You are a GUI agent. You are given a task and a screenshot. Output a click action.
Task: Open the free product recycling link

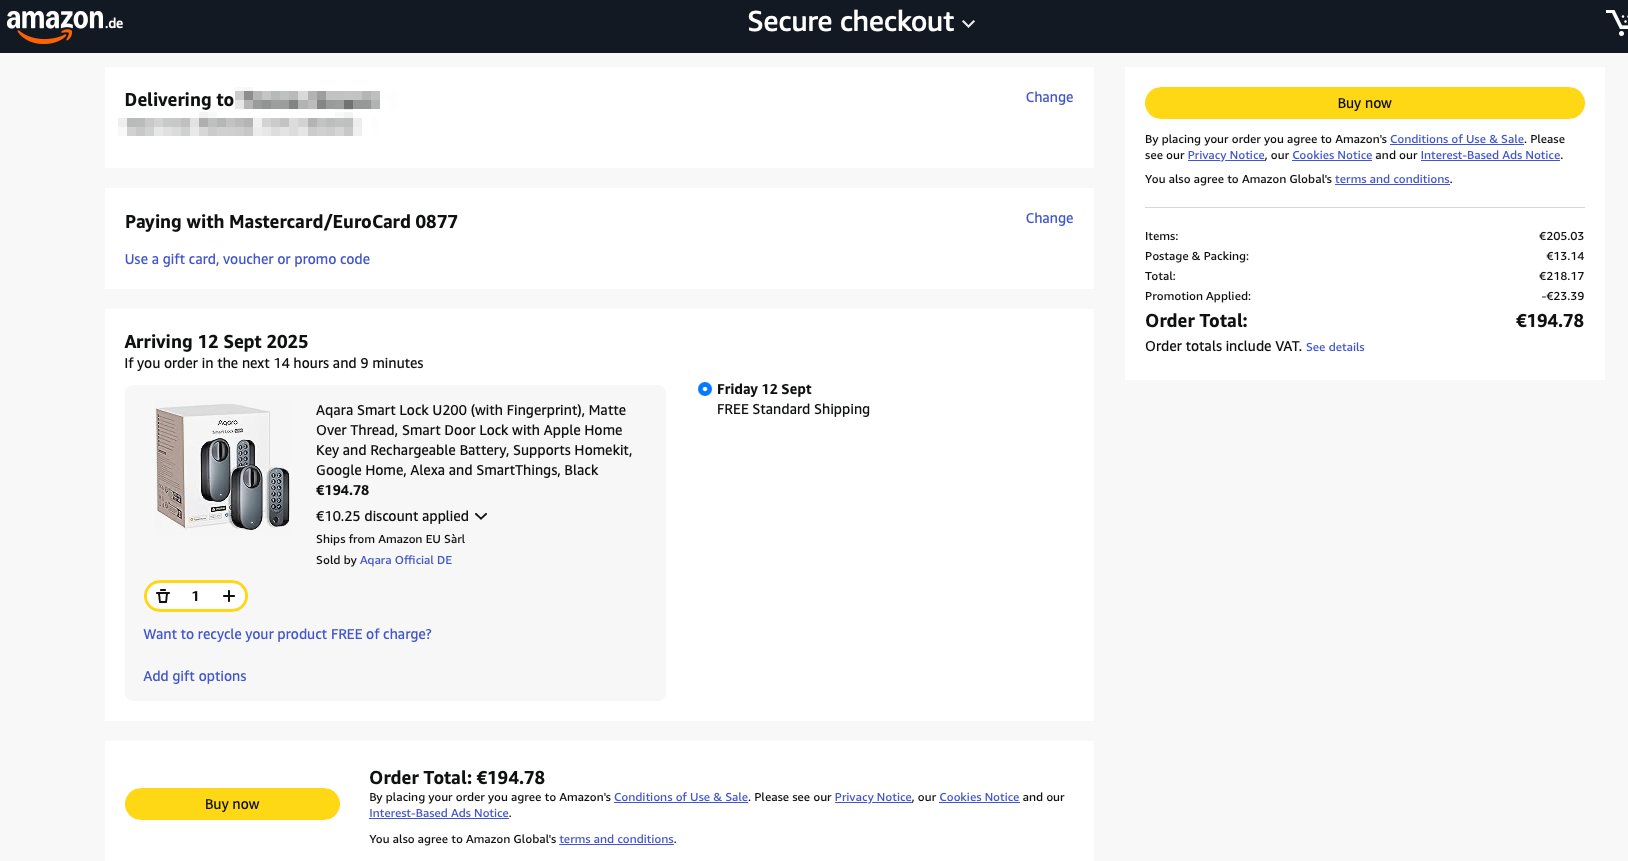[287, 634]
